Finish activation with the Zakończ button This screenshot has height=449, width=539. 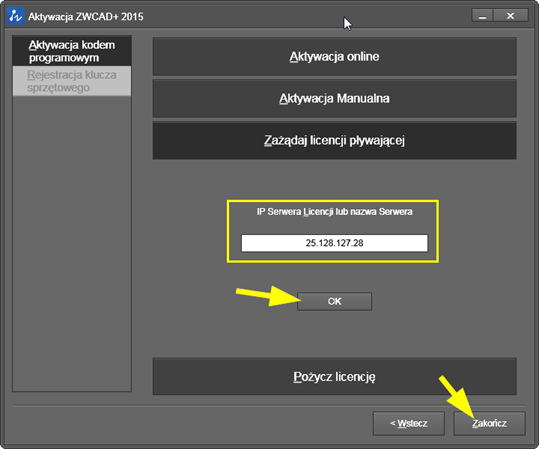490,423
